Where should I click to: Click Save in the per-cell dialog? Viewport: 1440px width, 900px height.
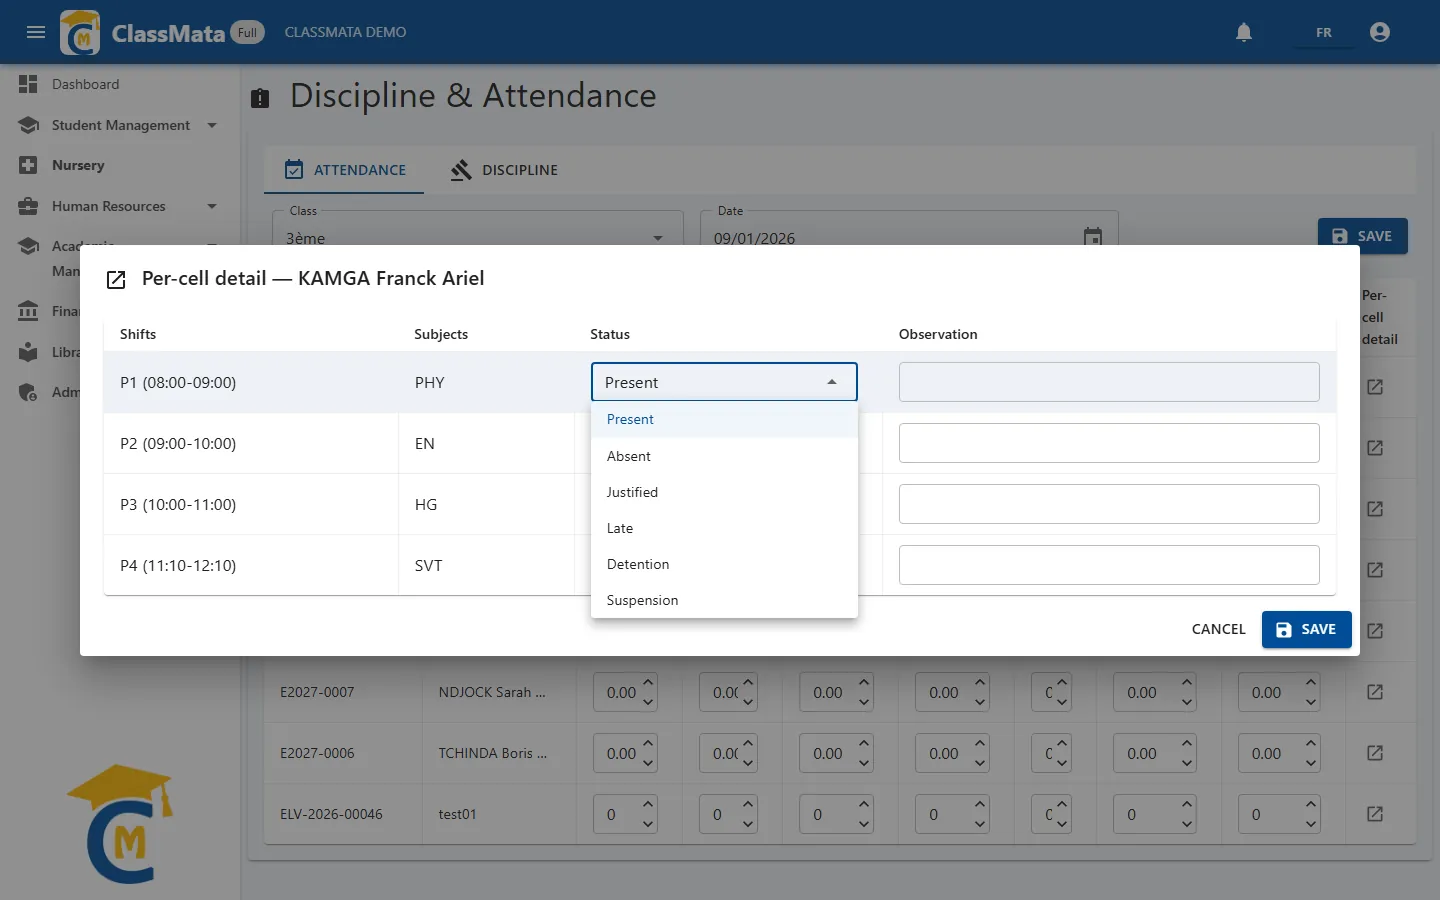click(1306, 629)
